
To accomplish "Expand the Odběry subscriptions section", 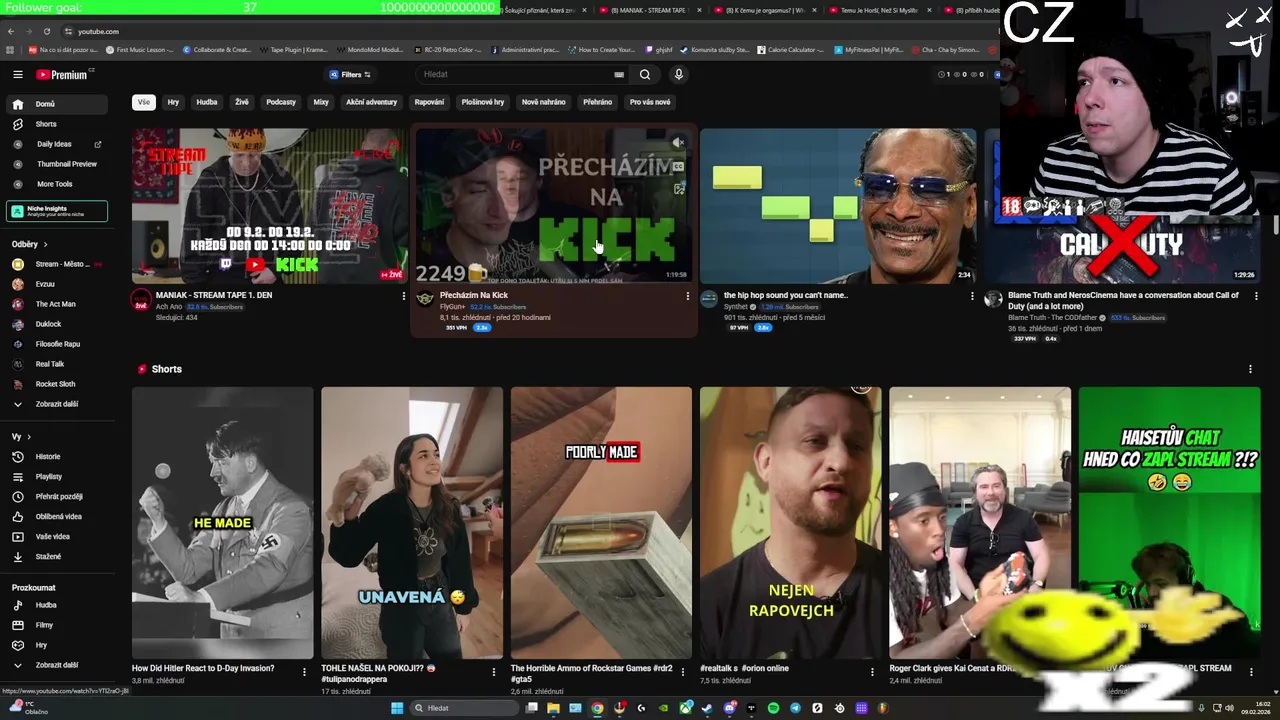I will [30, 244].
